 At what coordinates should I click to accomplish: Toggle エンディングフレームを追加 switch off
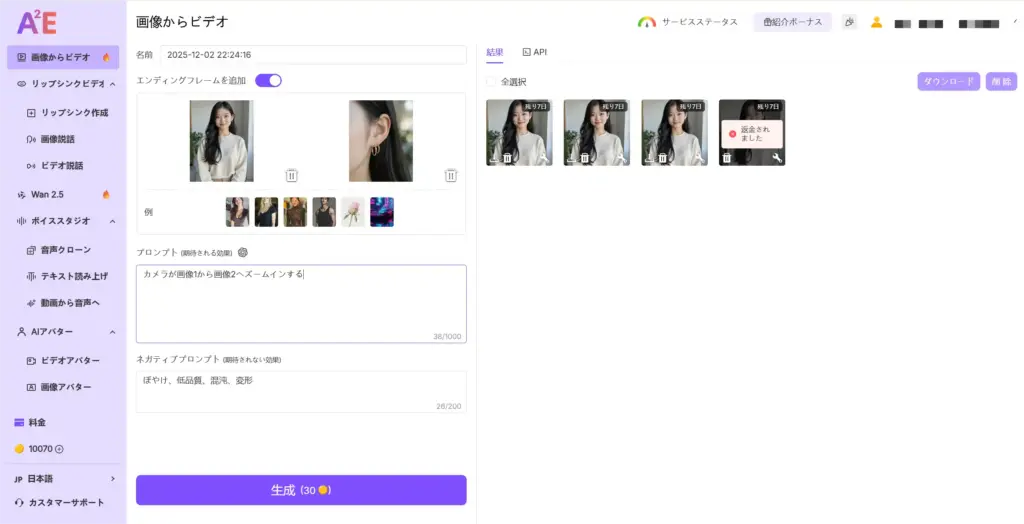[x=268, y=80]
